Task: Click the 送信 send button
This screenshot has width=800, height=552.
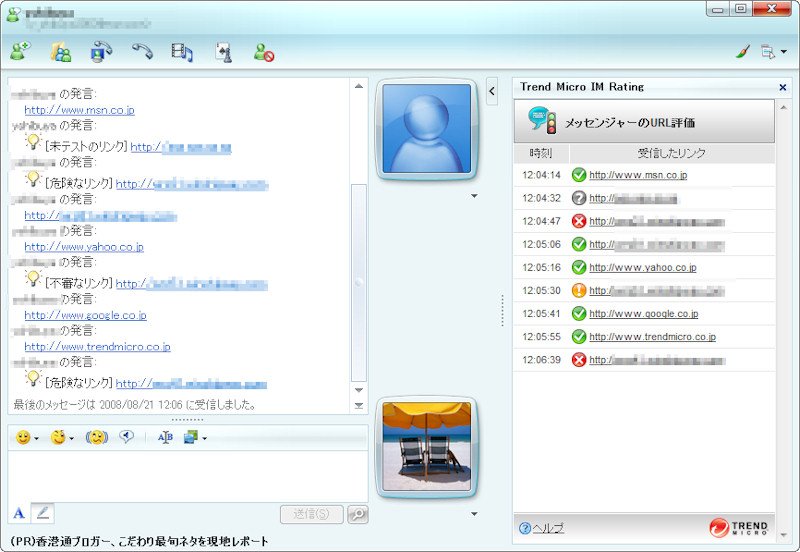Action: click(312, 514)
